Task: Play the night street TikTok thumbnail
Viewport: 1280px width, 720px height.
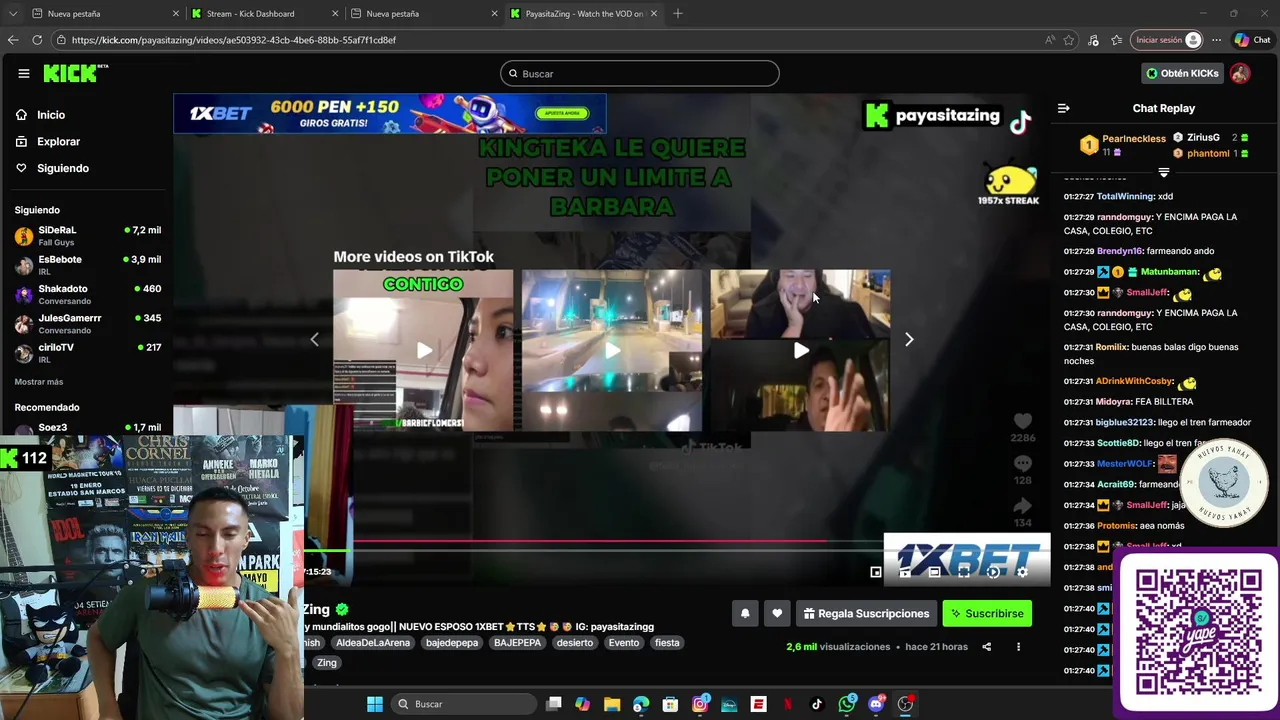Action: point(611,350)
